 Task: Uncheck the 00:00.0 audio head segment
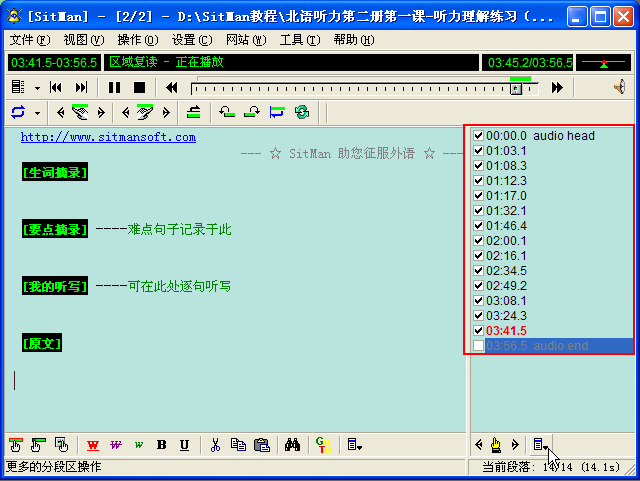(x=478, y=136)
